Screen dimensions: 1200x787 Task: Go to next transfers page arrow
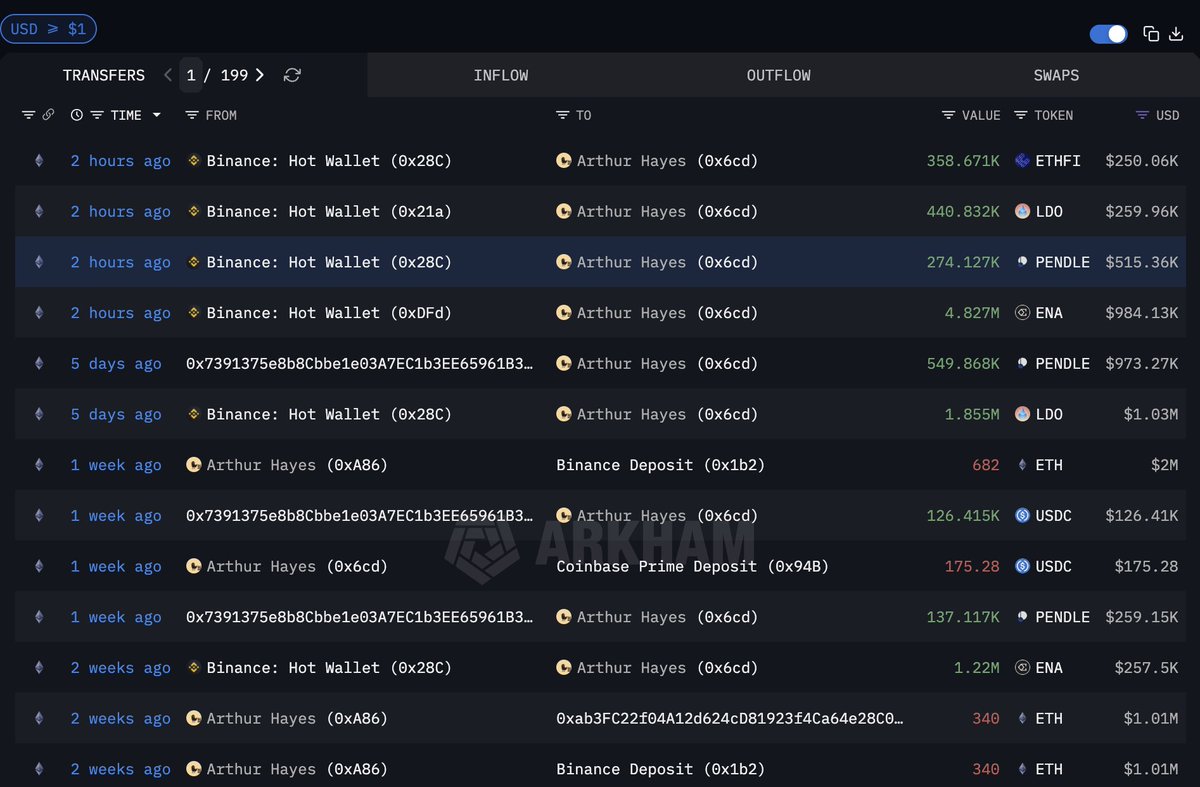pyautogui.click(x=260, y=75)
